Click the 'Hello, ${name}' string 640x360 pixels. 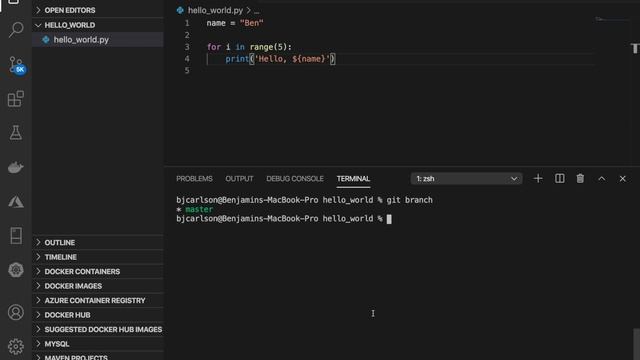[292, 59]
